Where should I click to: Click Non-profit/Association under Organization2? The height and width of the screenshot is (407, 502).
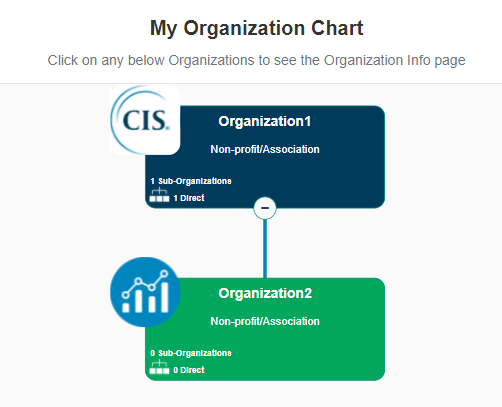[265, 321]
